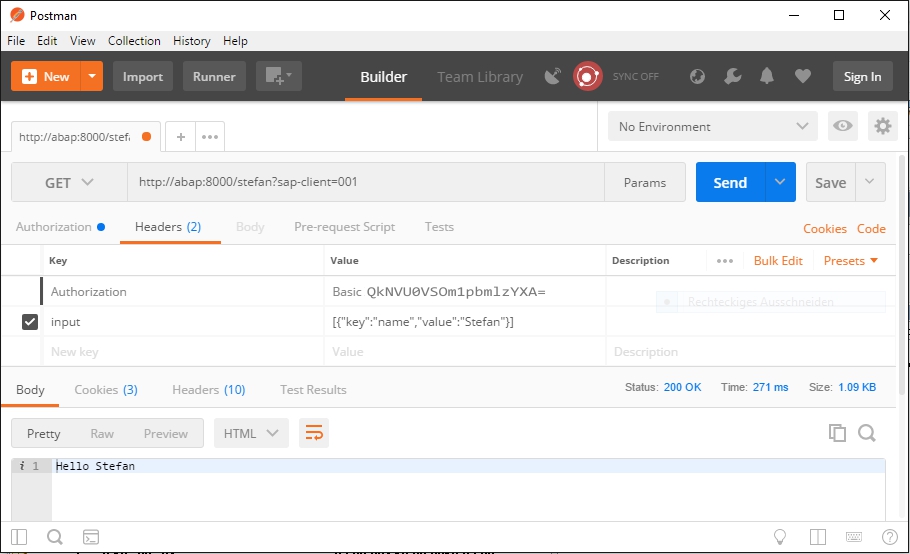The width and height of the screenshot is (910, 554).
Task: Click the Runner button
Action: [214, 76]
